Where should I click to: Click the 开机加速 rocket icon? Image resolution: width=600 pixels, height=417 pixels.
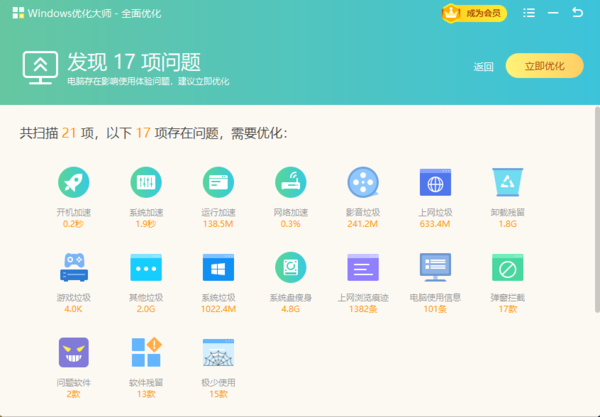[74, 182]
